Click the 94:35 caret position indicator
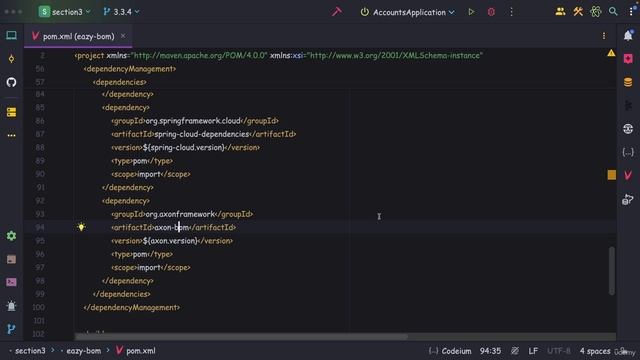 (x=490, y=351)
